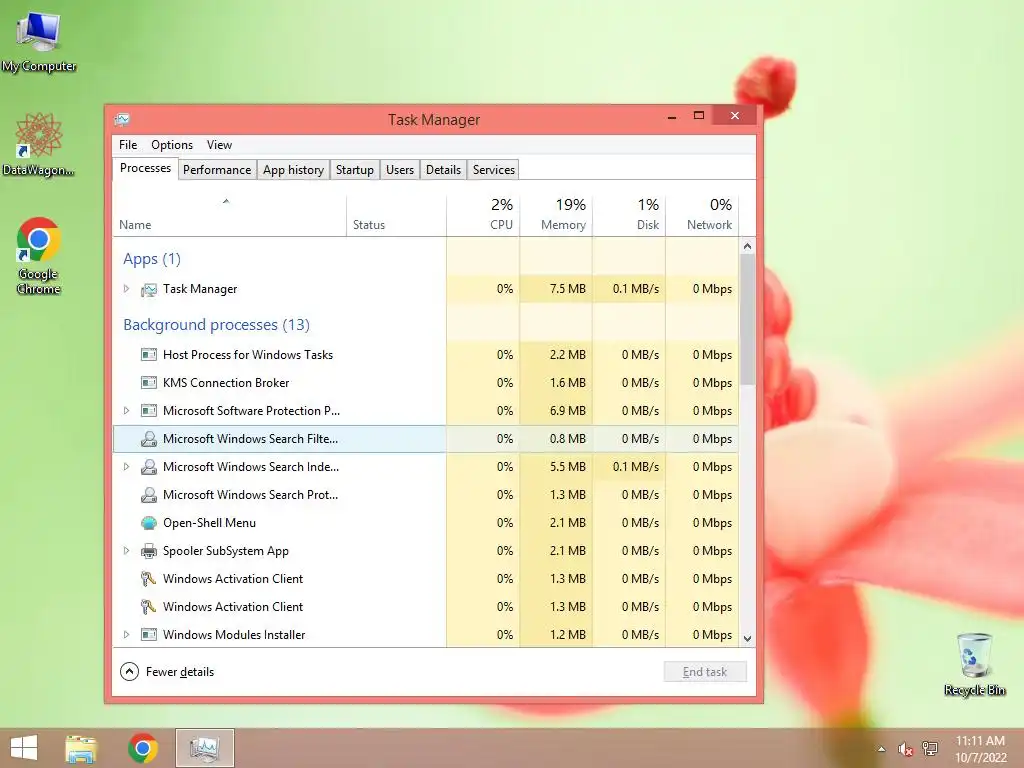Click the process list scrollbar thumb

click(x=748, y=319)
